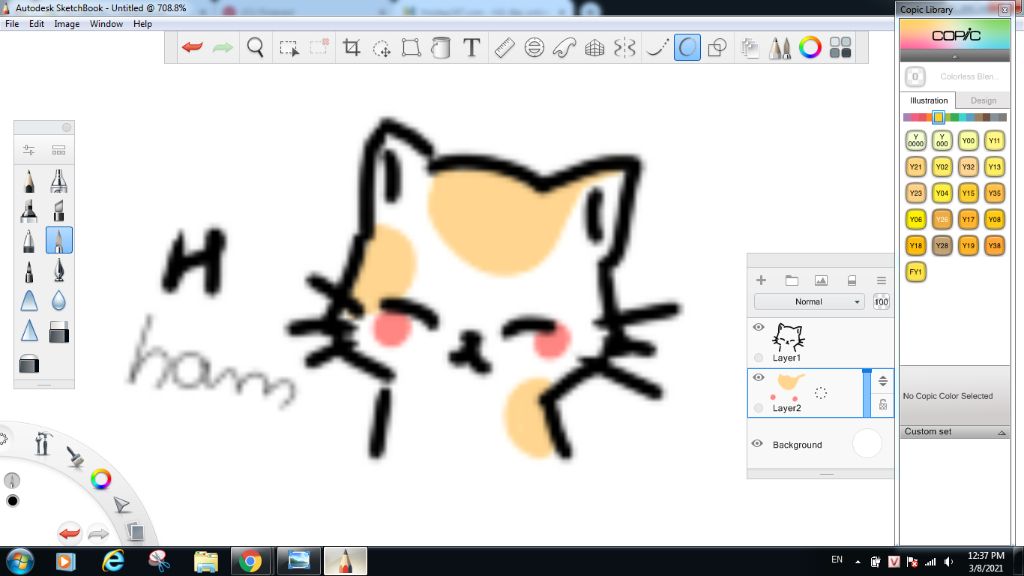Click the layer opacity 100 field
This screenshot has width=1024, height=576.
pos(881,302)
